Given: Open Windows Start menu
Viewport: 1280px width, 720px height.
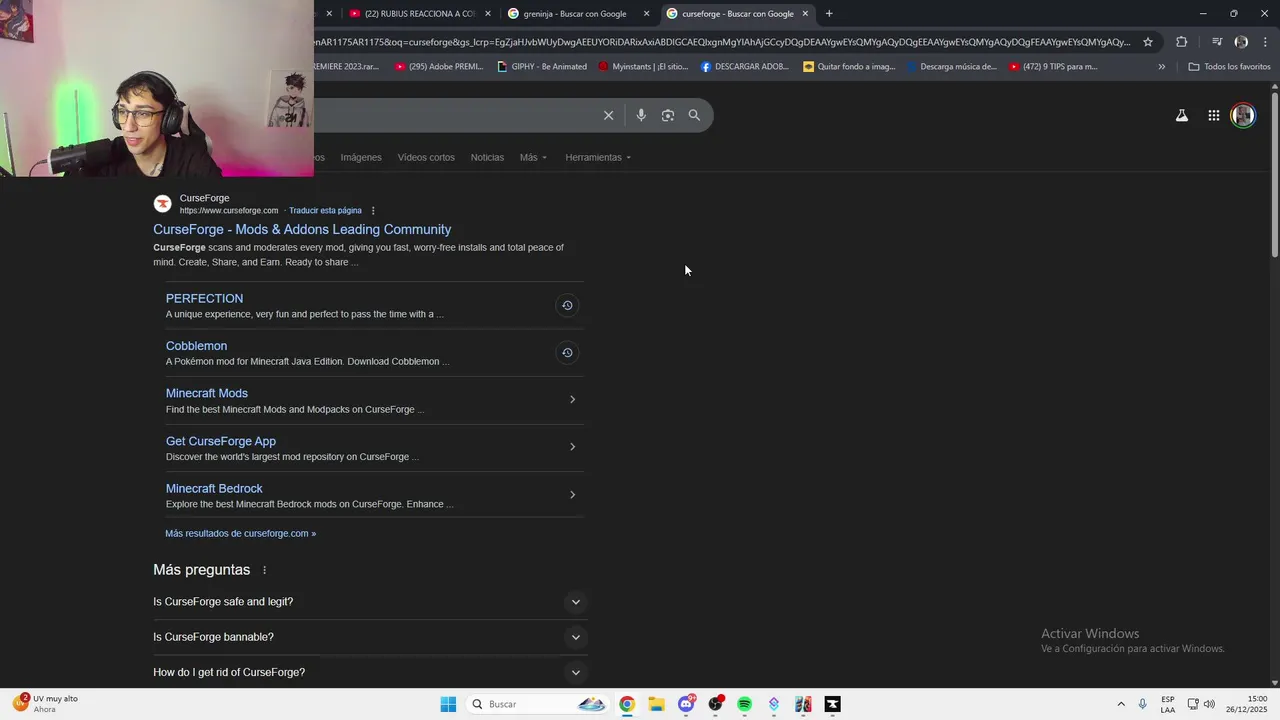Looking at the screenshot, I should 448,704.
